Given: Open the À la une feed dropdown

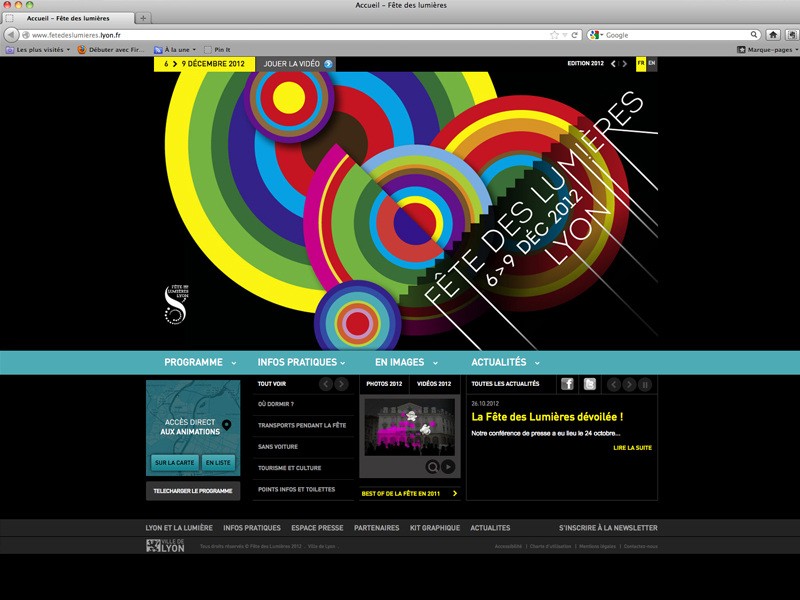Looking at the screenshot, I should pos(175,49).
